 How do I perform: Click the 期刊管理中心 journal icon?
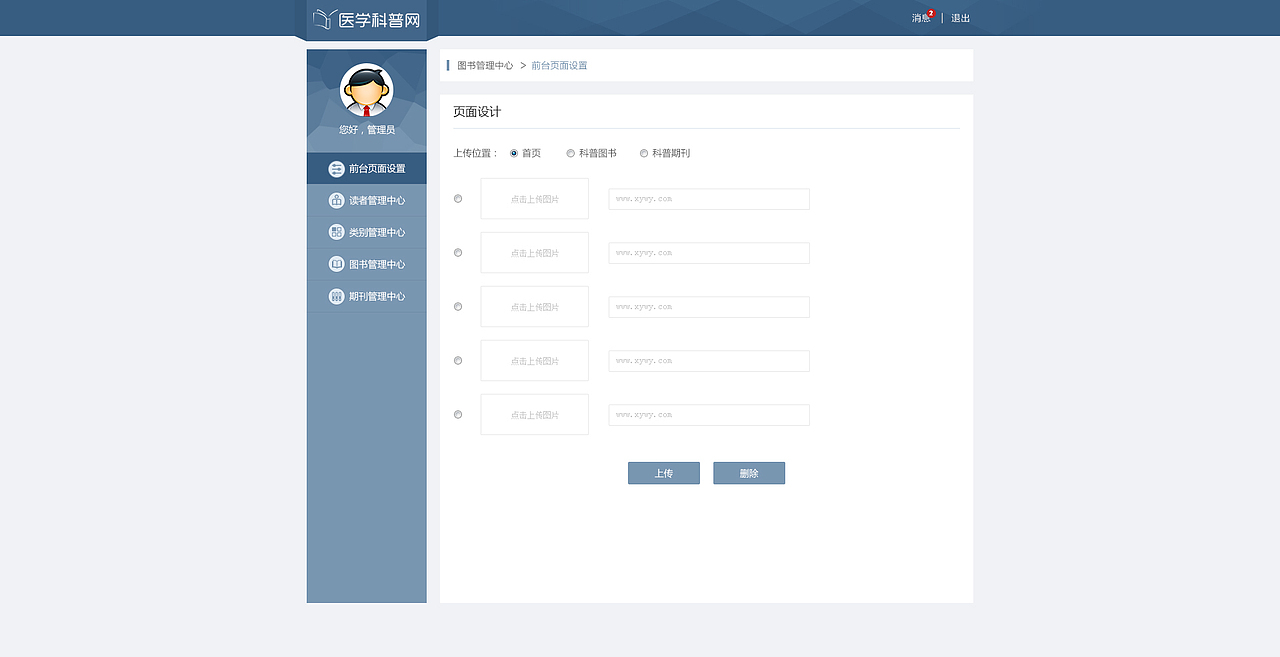(x=336, y=296)
